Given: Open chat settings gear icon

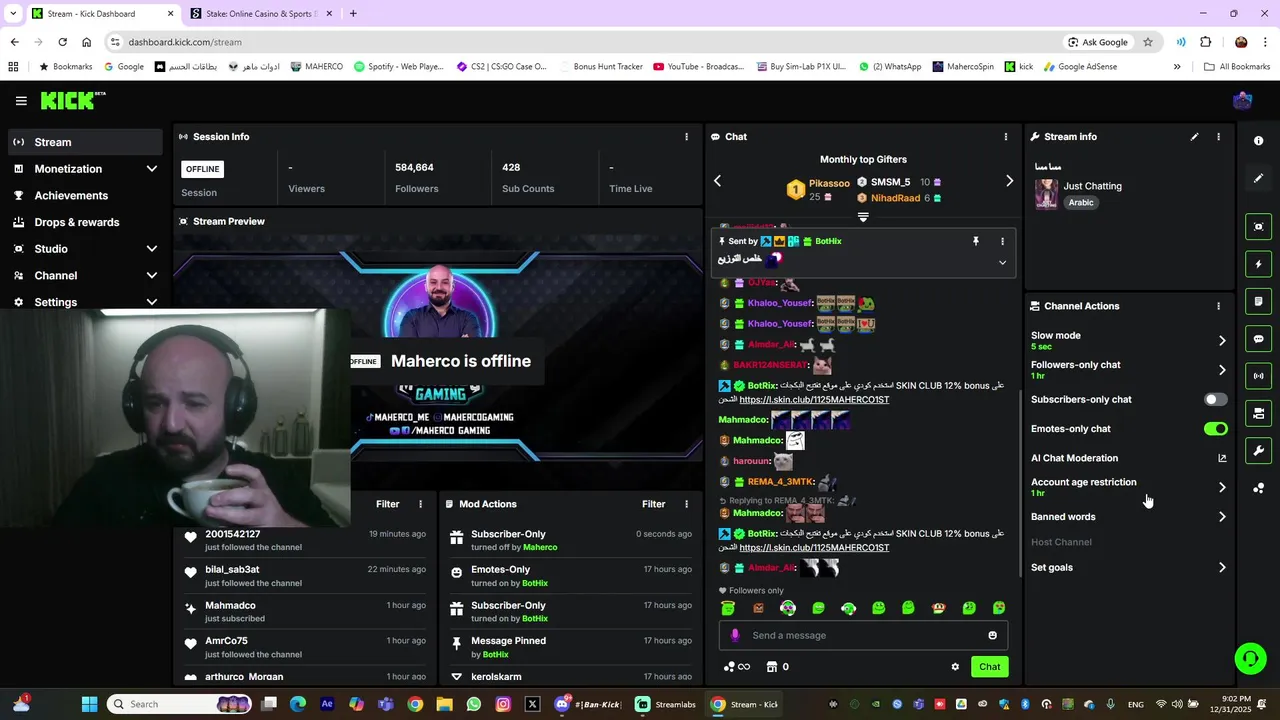Looking at the screenshot, I should 955,667.
